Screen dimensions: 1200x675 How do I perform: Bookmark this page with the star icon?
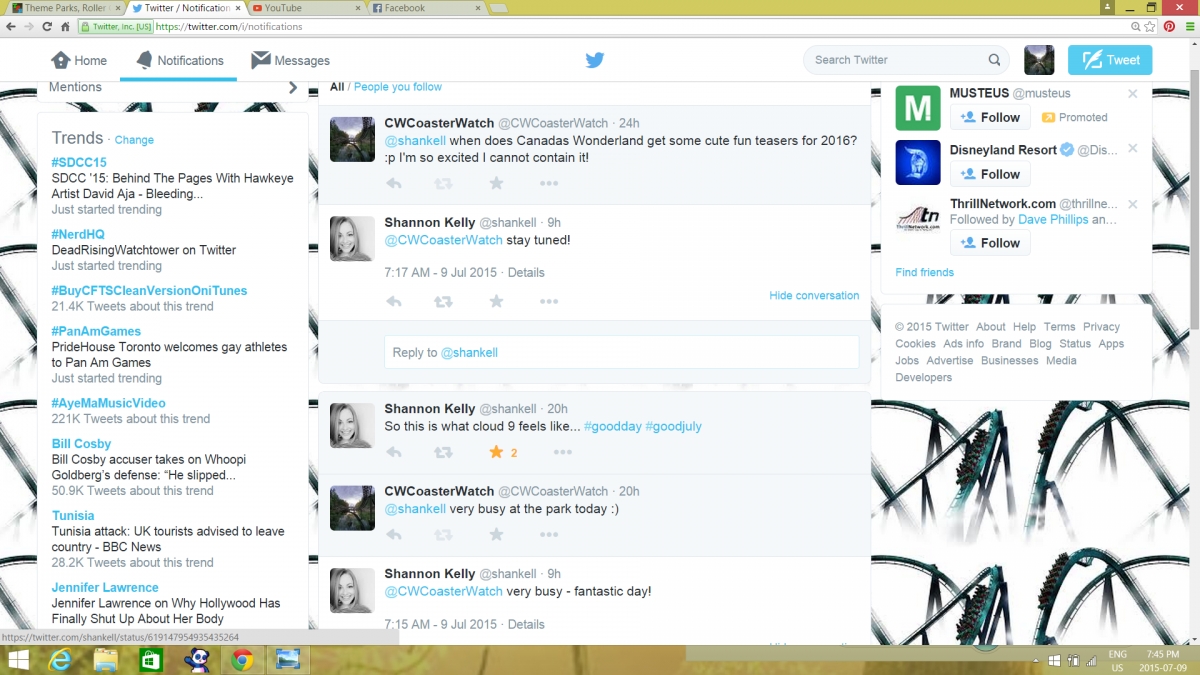point(1151,27)
